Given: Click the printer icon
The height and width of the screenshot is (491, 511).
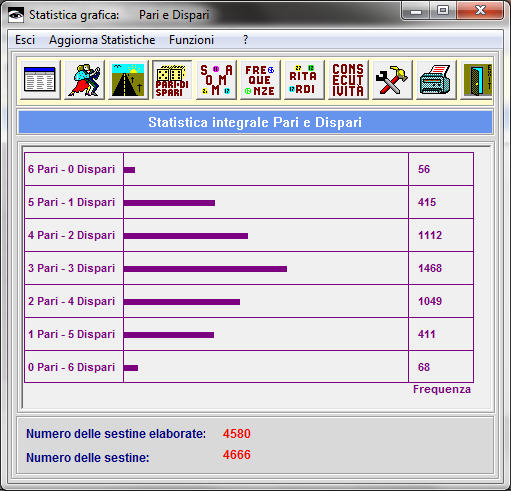Looking at the screenshot, I should click(436, 80).
